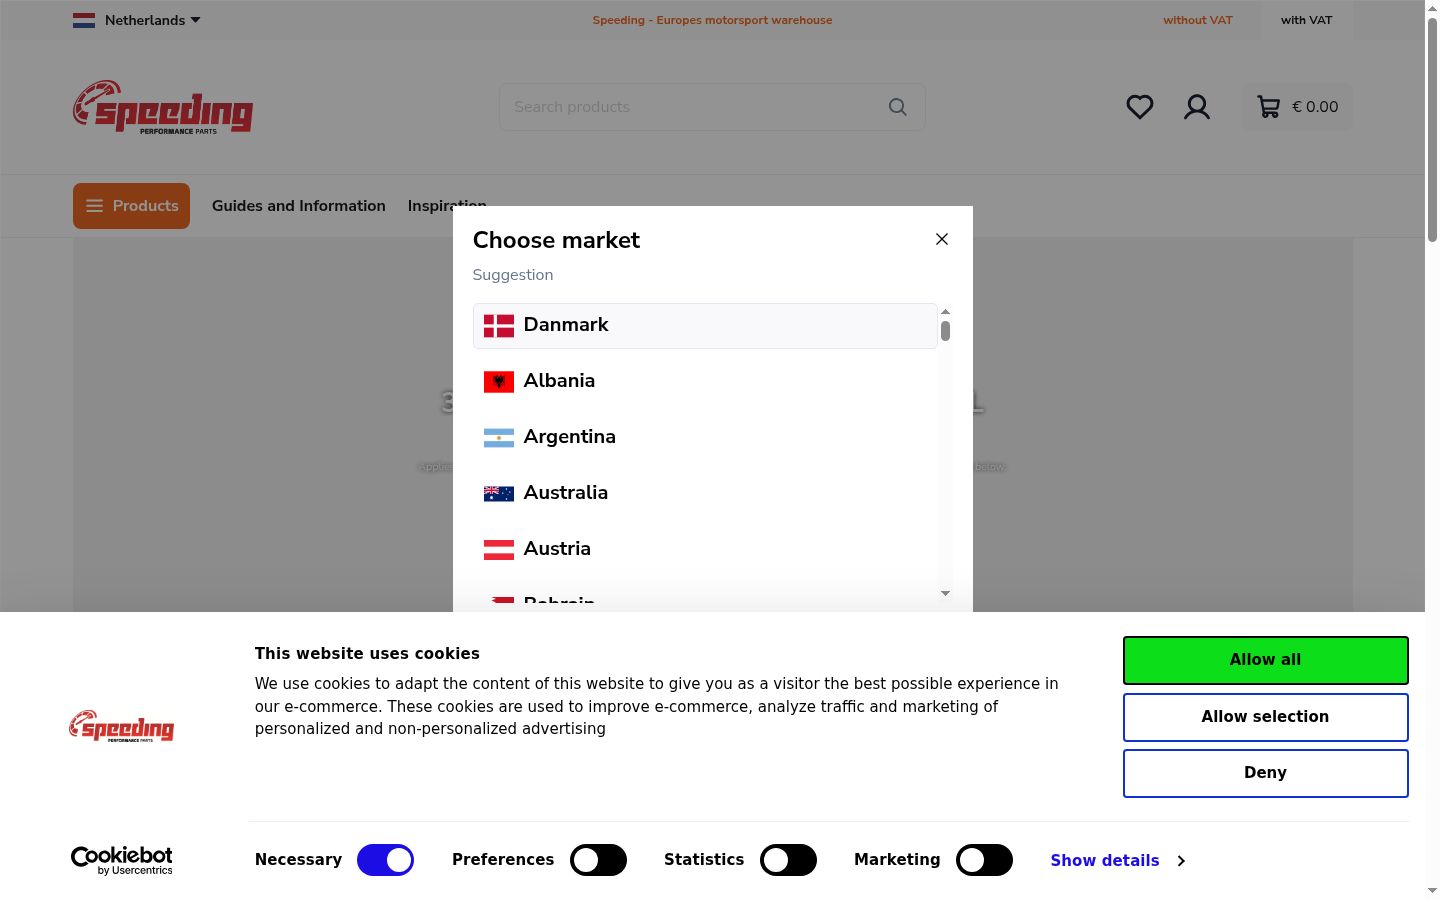Open the user account icon
This screenshot has height=900, width=1440.
1197,107
